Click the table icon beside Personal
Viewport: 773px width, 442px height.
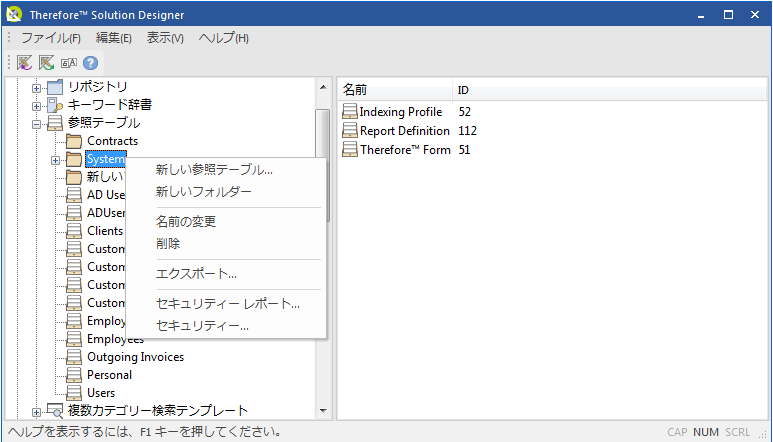point(74,375)
